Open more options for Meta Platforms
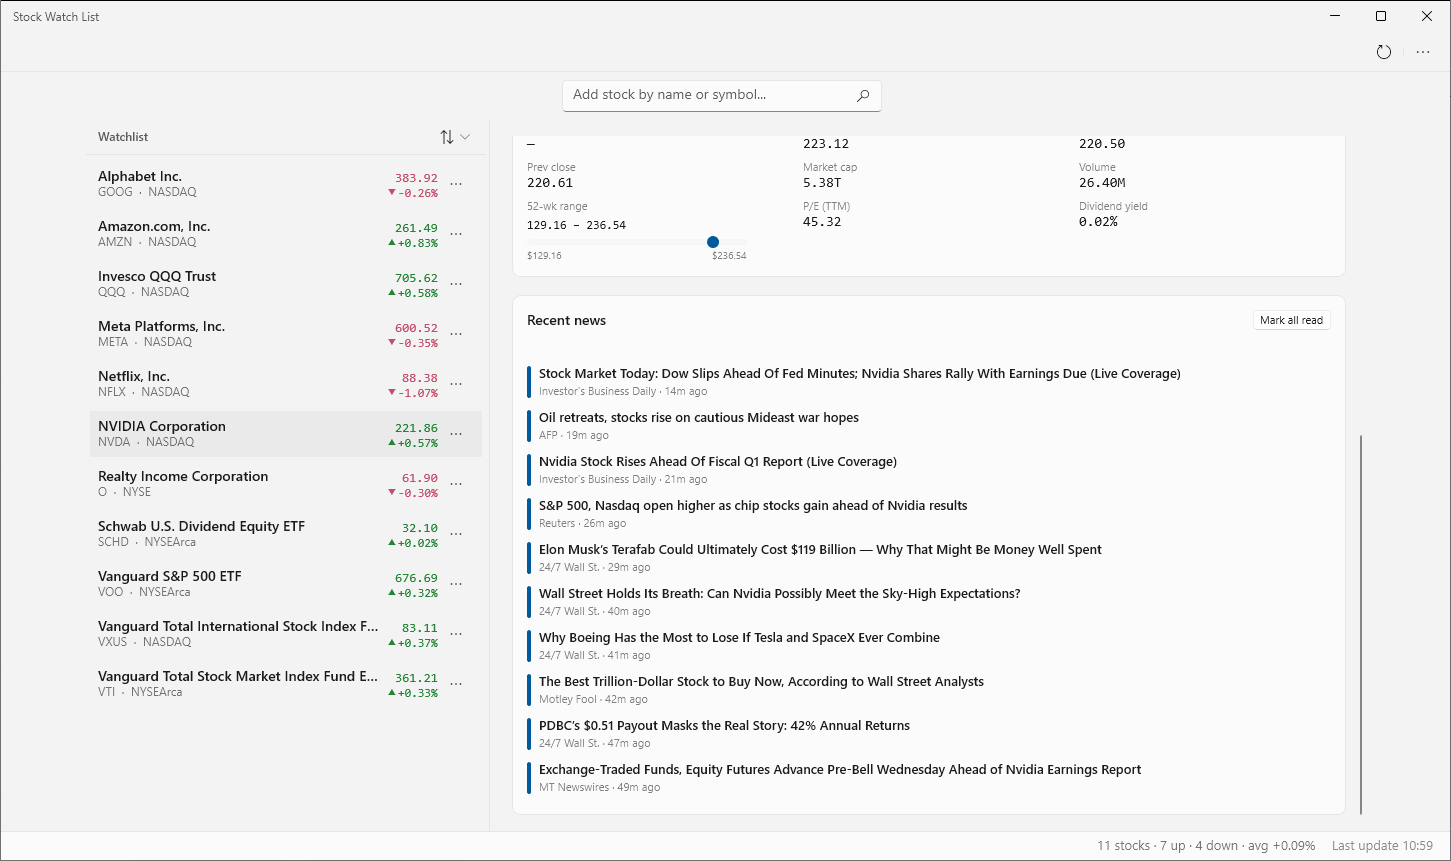1451x861 pixels. tap(456, 334)
